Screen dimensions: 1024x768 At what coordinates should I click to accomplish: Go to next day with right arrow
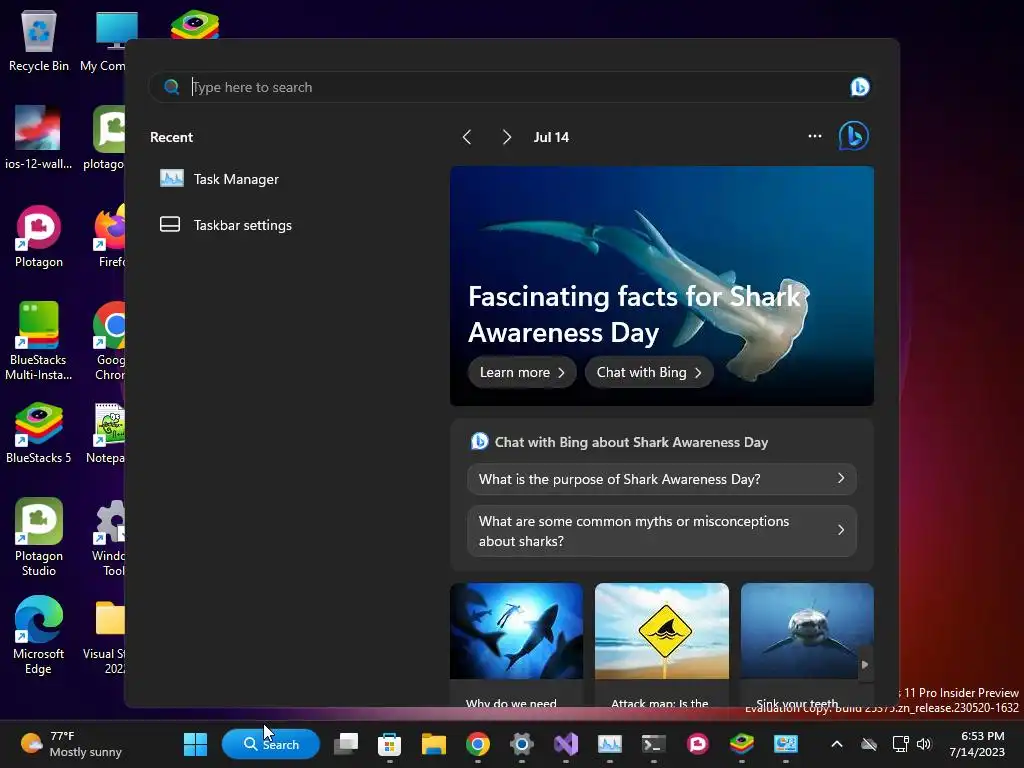(x=507, y=137)
